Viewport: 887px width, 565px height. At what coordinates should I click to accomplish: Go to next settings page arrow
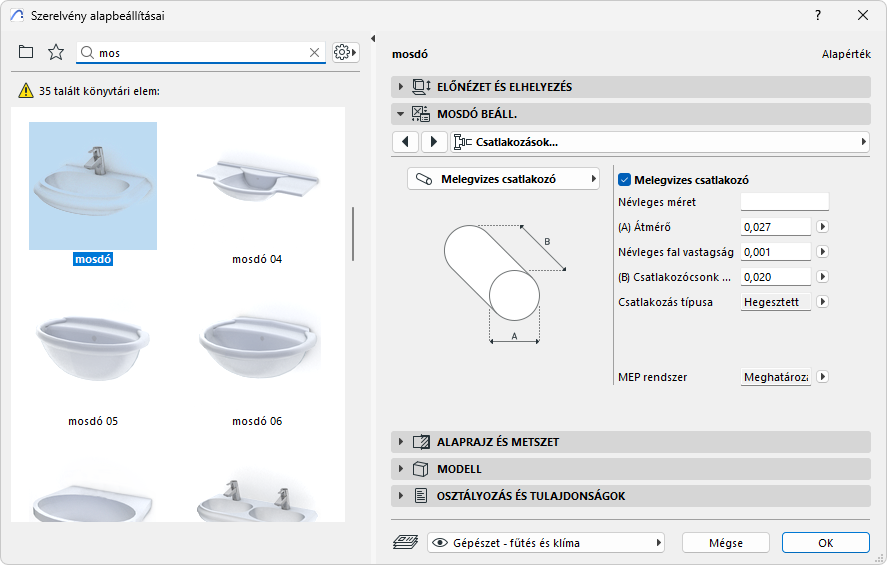434,142
